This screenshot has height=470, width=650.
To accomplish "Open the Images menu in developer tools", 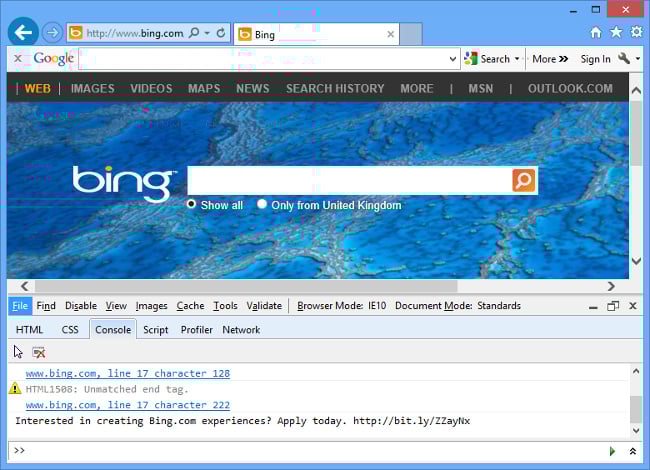I will [151, 306].
